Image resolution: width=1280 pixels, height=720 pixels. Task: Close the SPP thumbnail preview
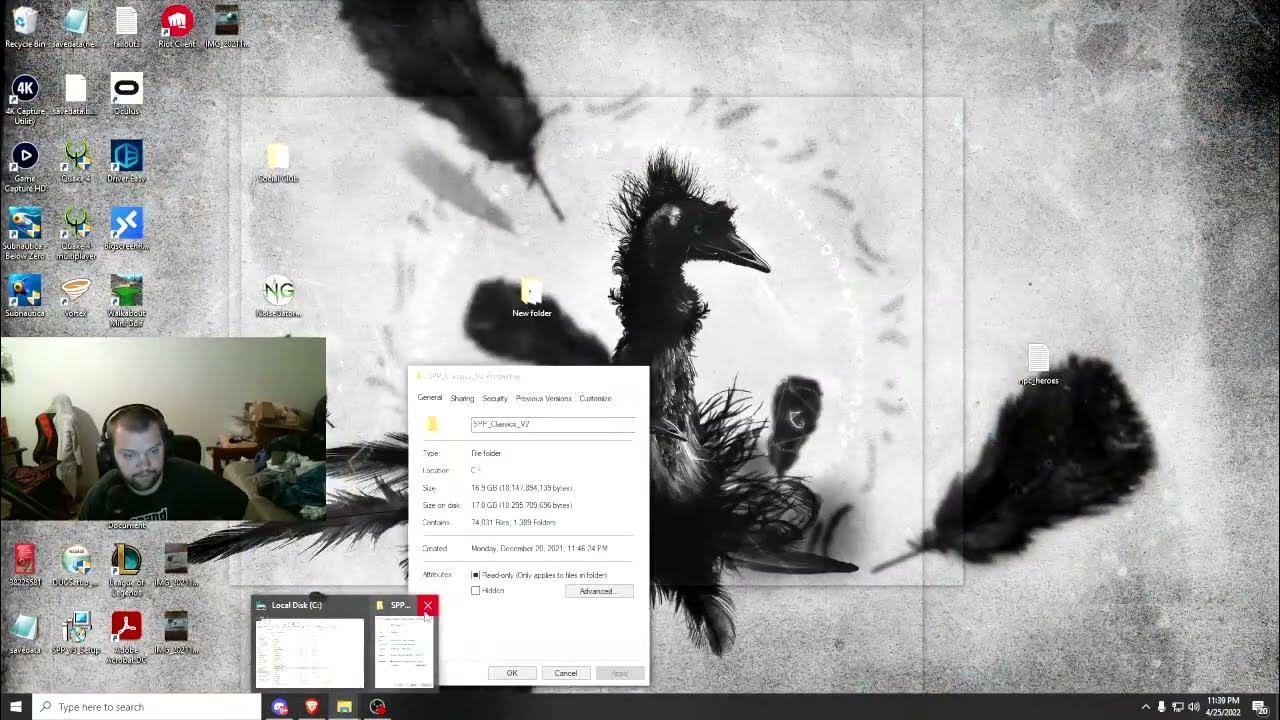pos(428,606)
